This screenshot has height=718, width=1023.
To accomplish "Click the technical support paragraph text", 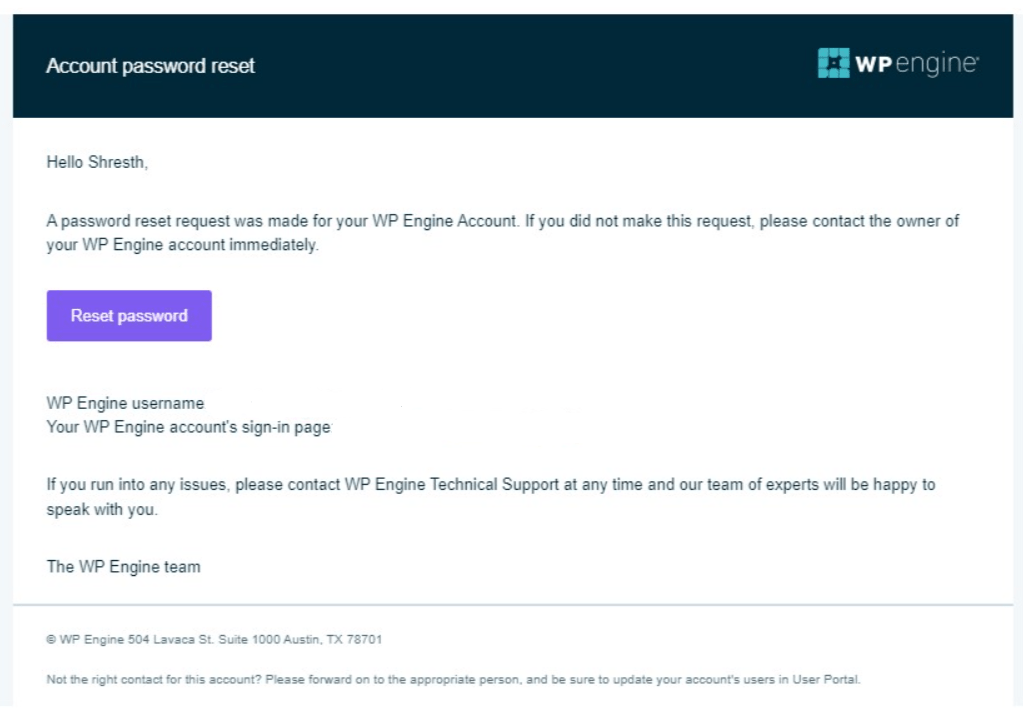I will pos(490,495).
